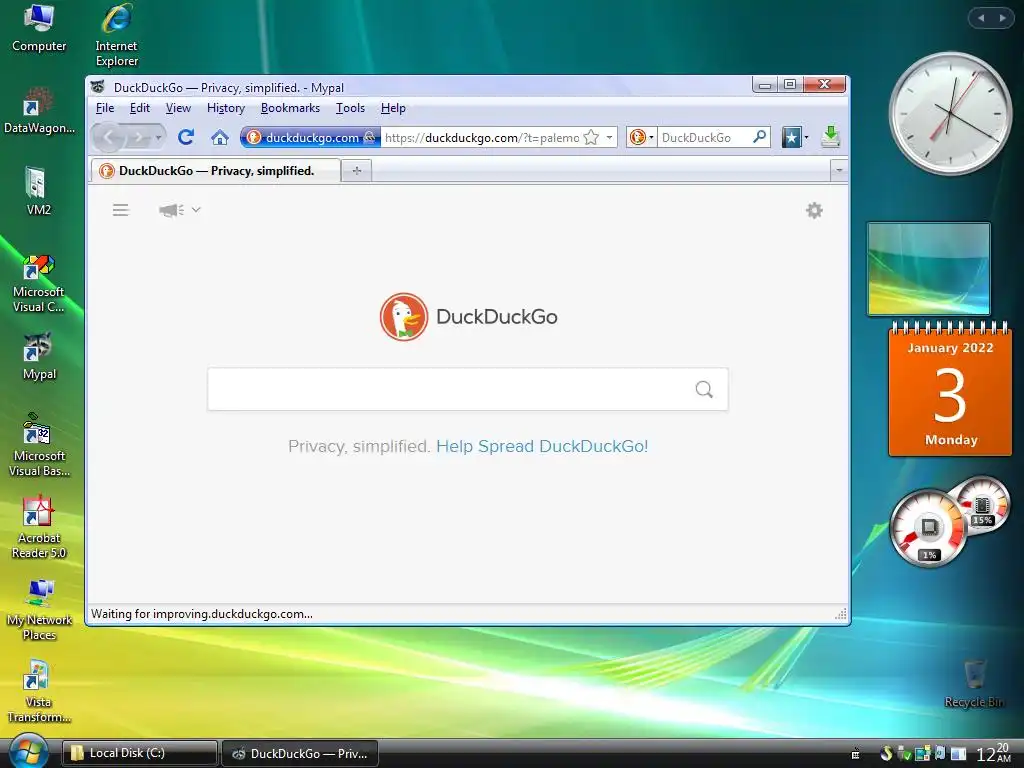Show next sidebar gadgets with right arrow
The image size is (1024, 768).
tap(1002, 18)
